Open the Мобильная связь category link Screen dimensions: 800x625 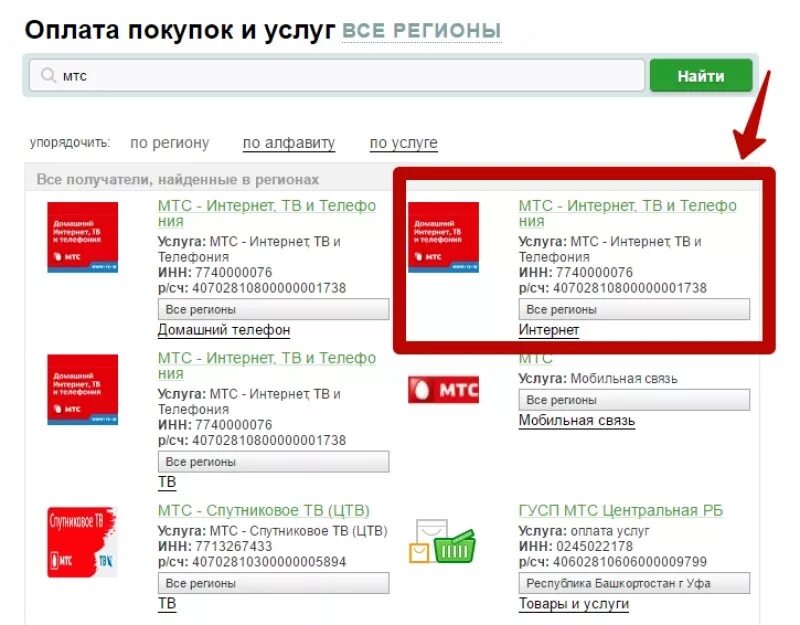[577, 421]
